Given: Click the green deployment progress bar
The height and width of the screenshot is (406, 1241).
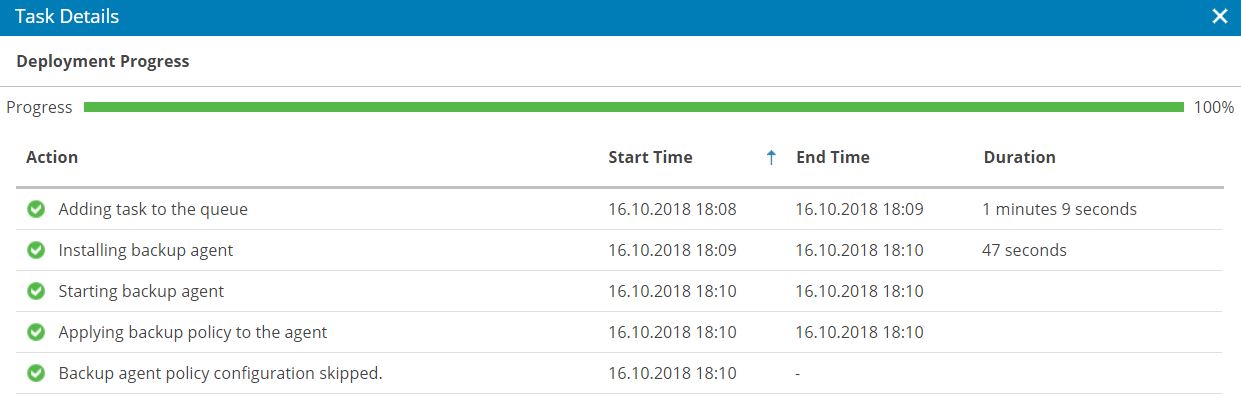Looking at the screenshot, I should click(634, 107).
